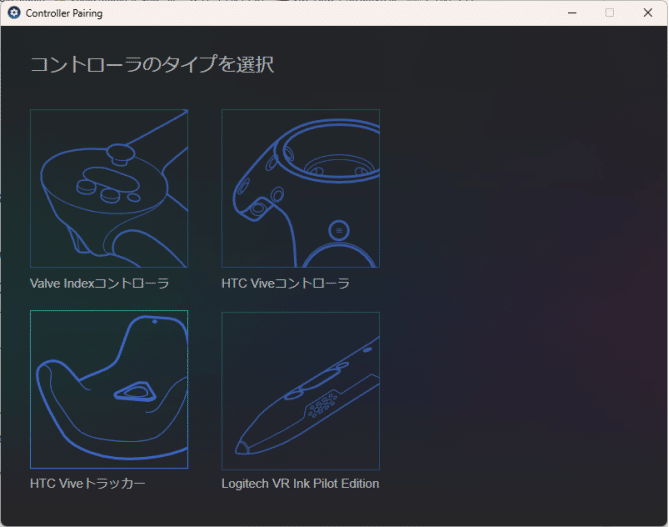
Task: Select the Valve Index controller image
Action: coord(109,189)
